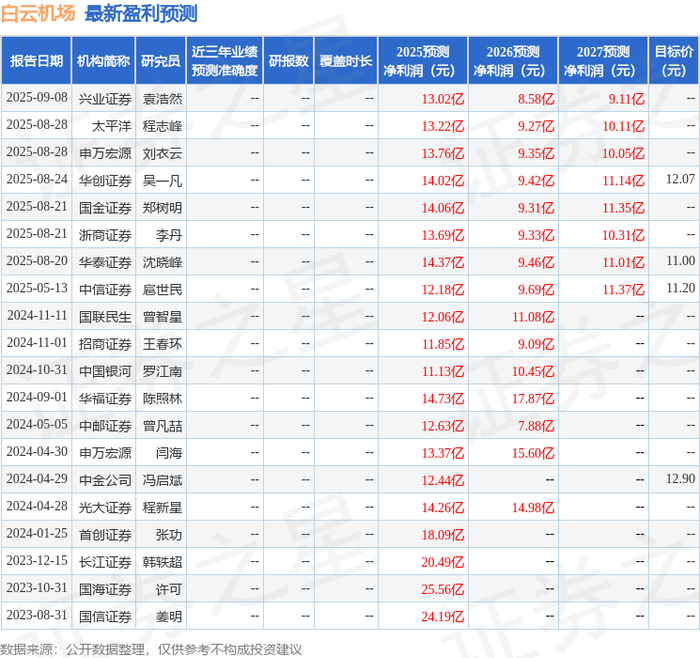The height and width of the screenshot is (658, 700).
Task: Click the date 2025-05-13
Action: point(37,288)
